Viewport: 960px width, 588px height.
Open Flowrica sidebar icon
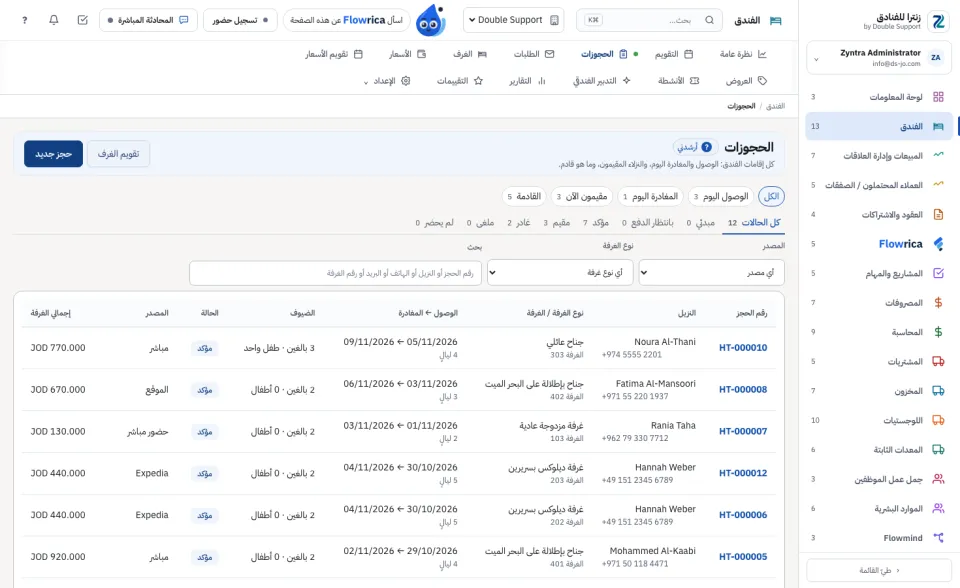coord(938,244)
